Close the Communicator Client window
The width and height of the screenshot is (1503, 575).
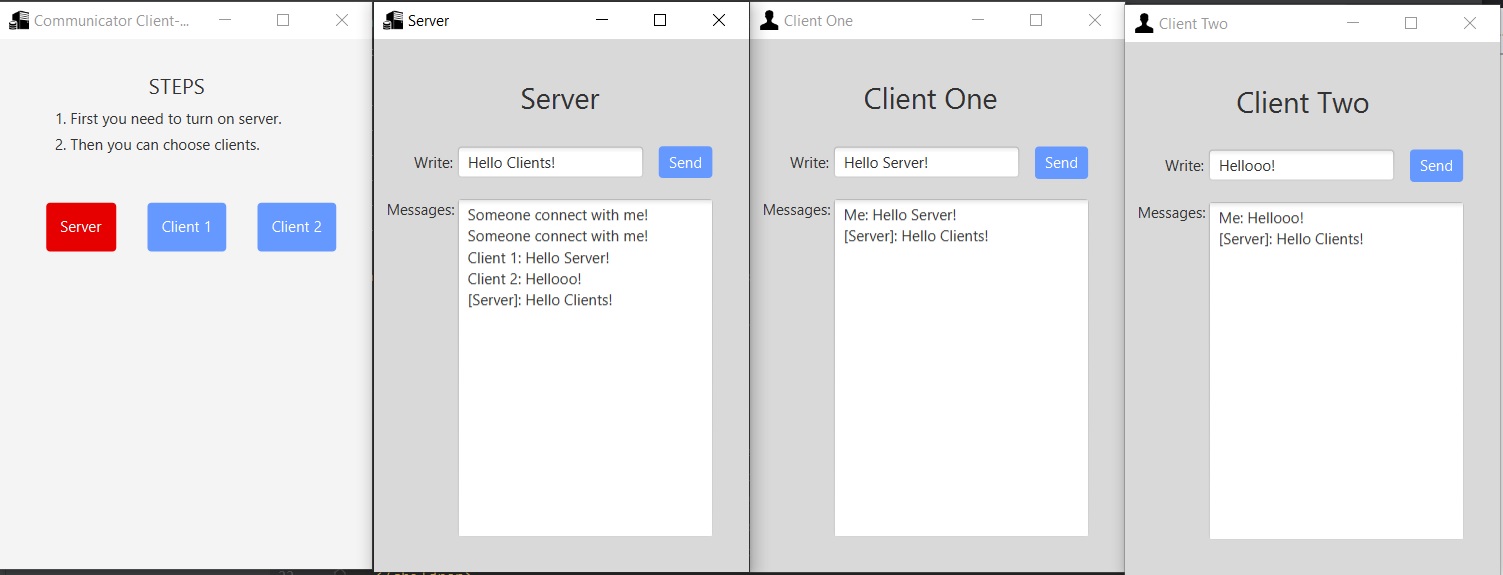tap(342, 20)
